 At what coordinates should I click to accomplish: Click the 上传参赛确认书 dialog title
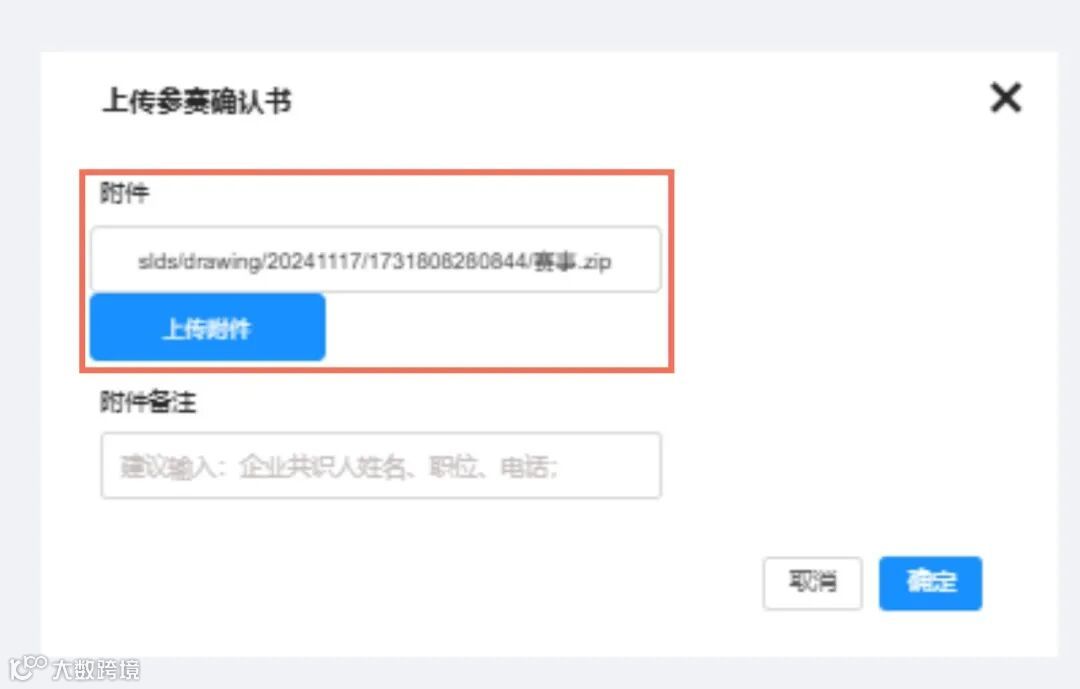click(x=197, y=101)
